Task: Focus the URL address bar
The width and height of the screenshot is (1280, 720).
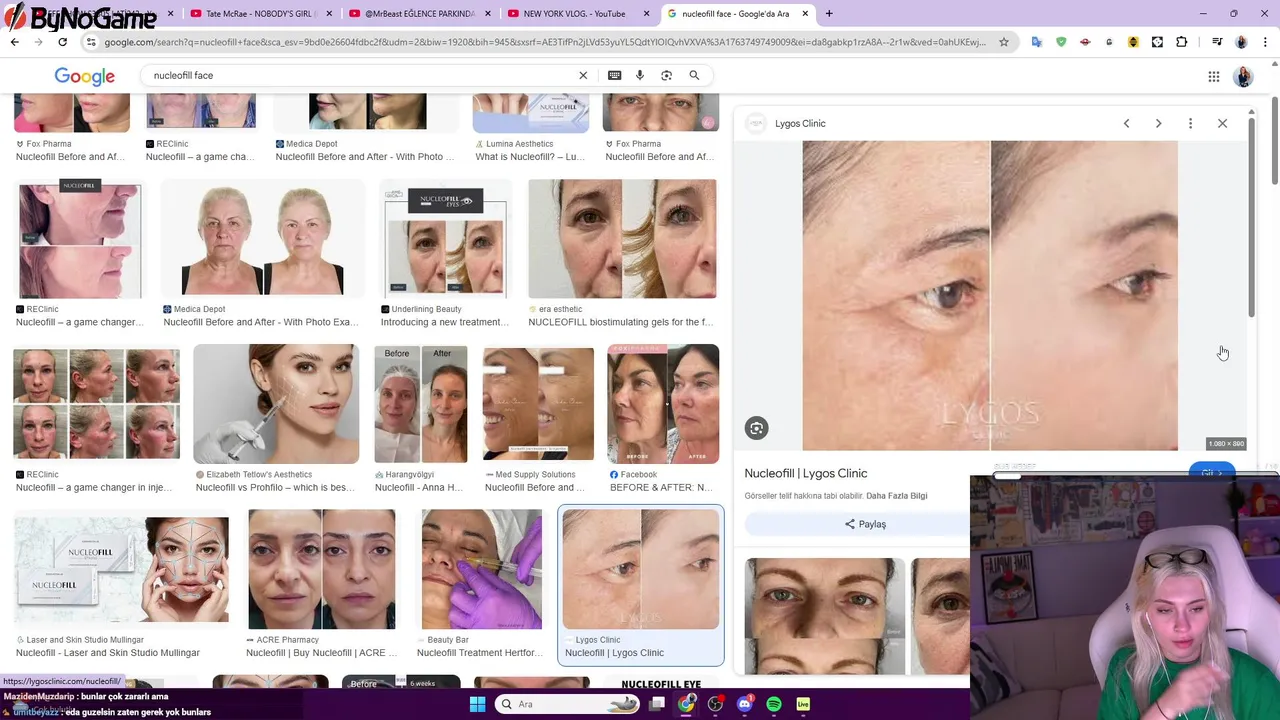Action: click(x=545, y=42)
